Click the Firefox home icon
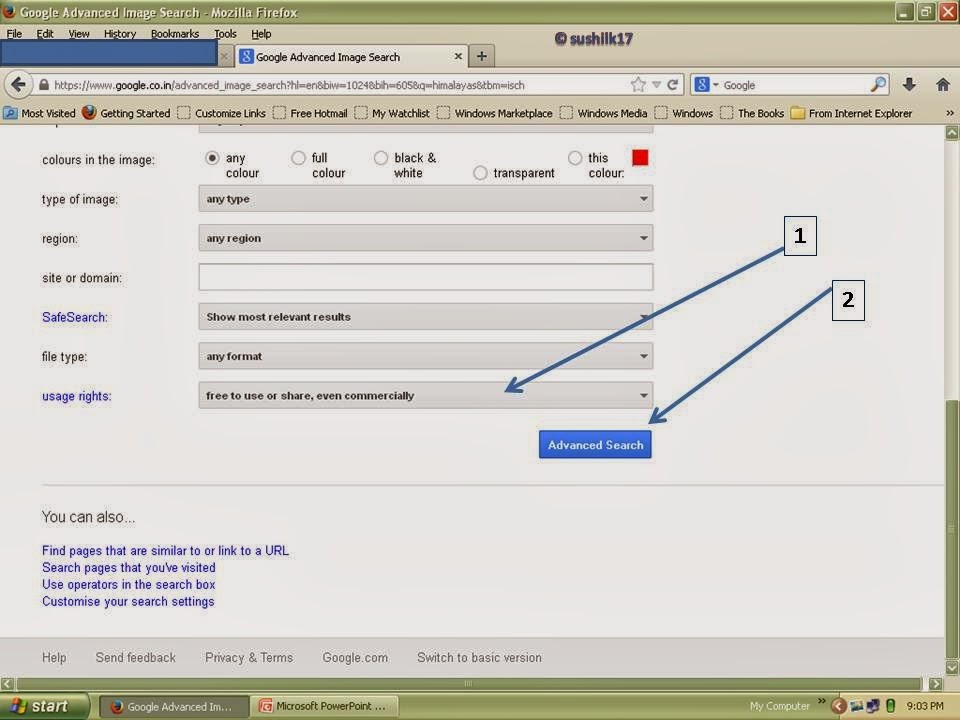The image size is (960, 720). point(942,85)
